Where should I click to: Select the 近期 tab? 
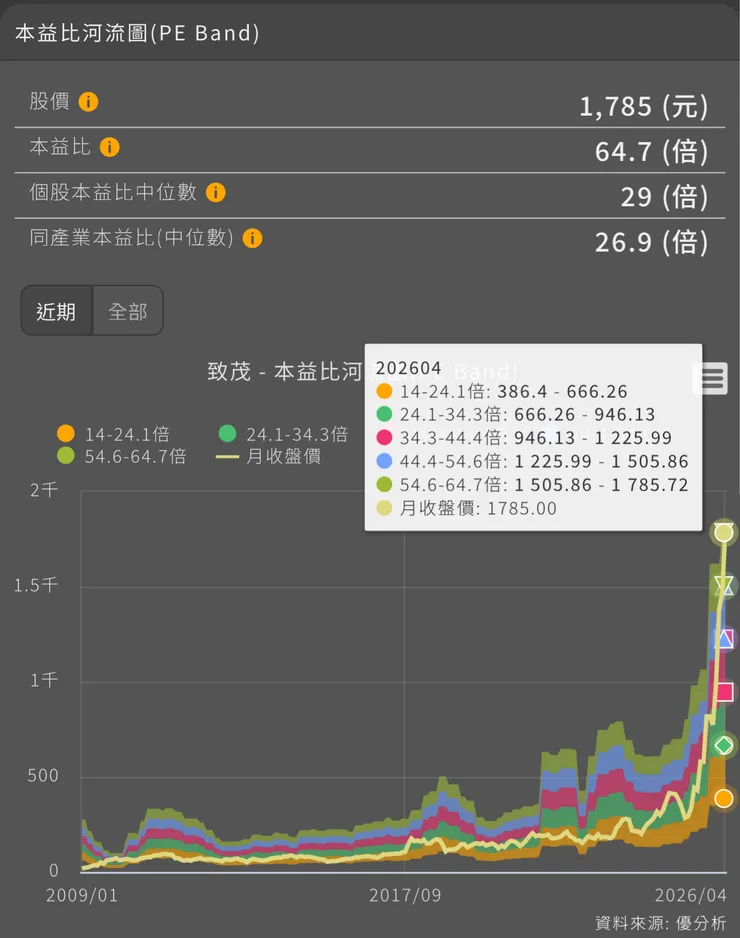click(56, 310)
